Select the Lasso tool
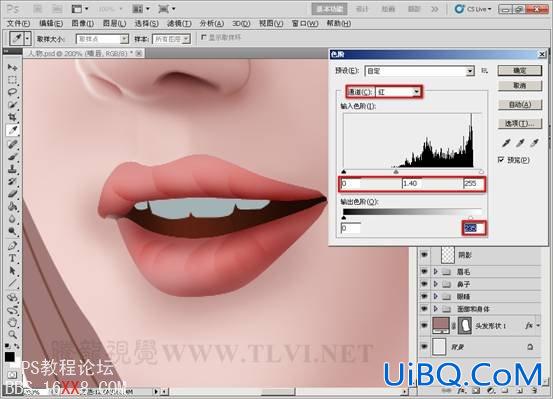This screenshot has width=553, height=399. pyautogui.click(x=12, y=92)
